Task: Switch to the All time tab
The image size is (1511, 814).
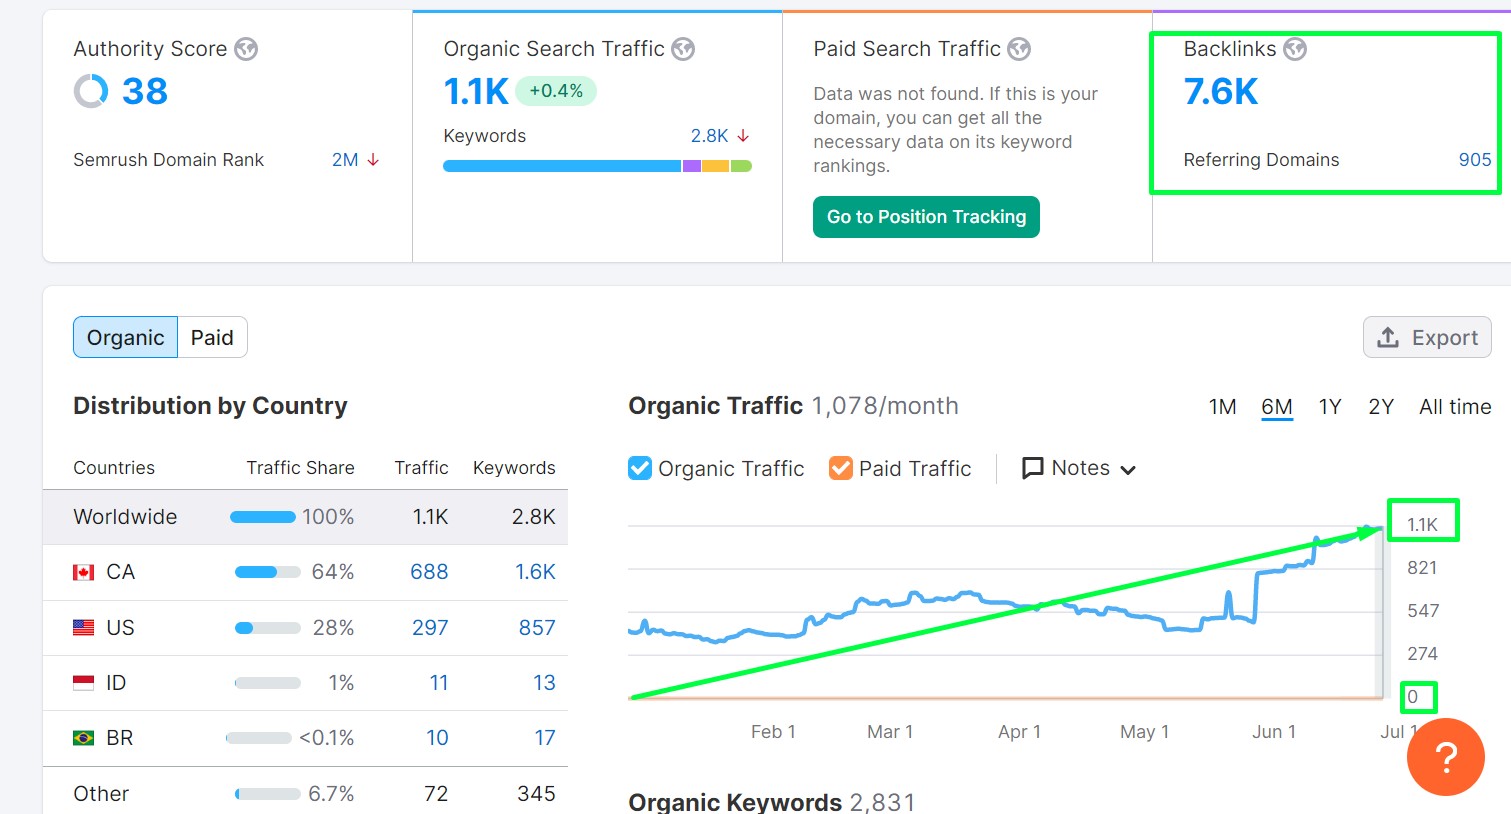Action: 1455,406
